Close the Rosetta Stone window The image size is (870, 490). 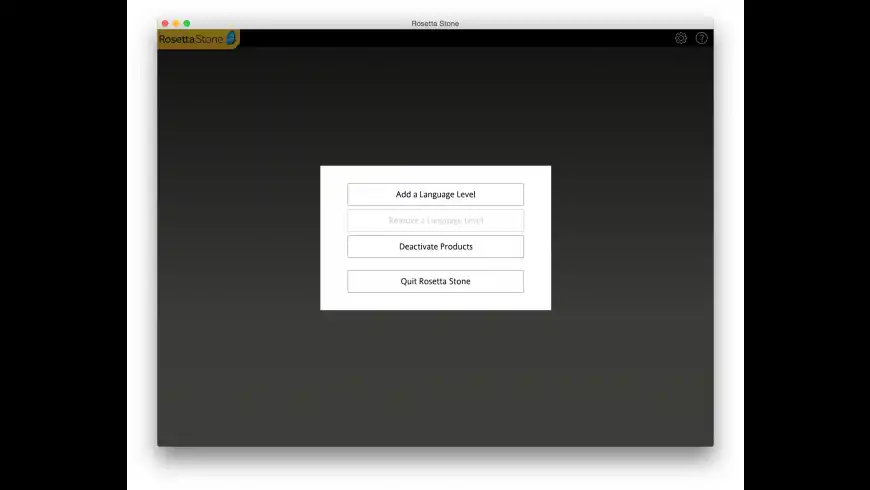(165, 23)
